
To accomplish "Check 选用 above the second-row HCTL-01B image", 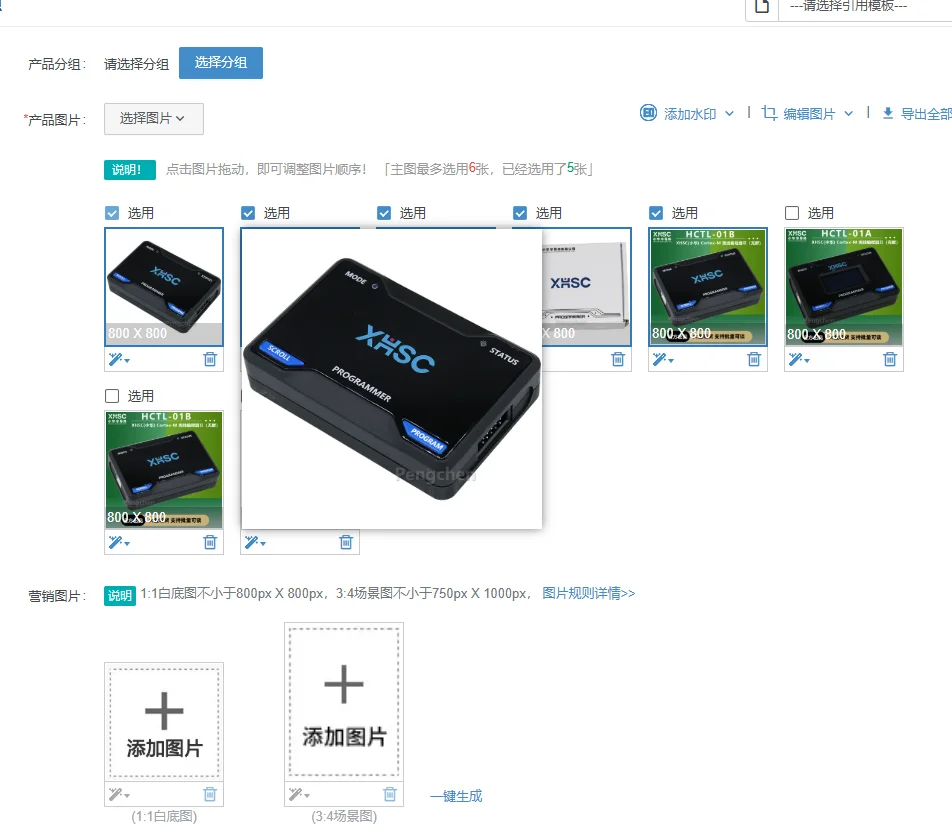I will [112, 396].
